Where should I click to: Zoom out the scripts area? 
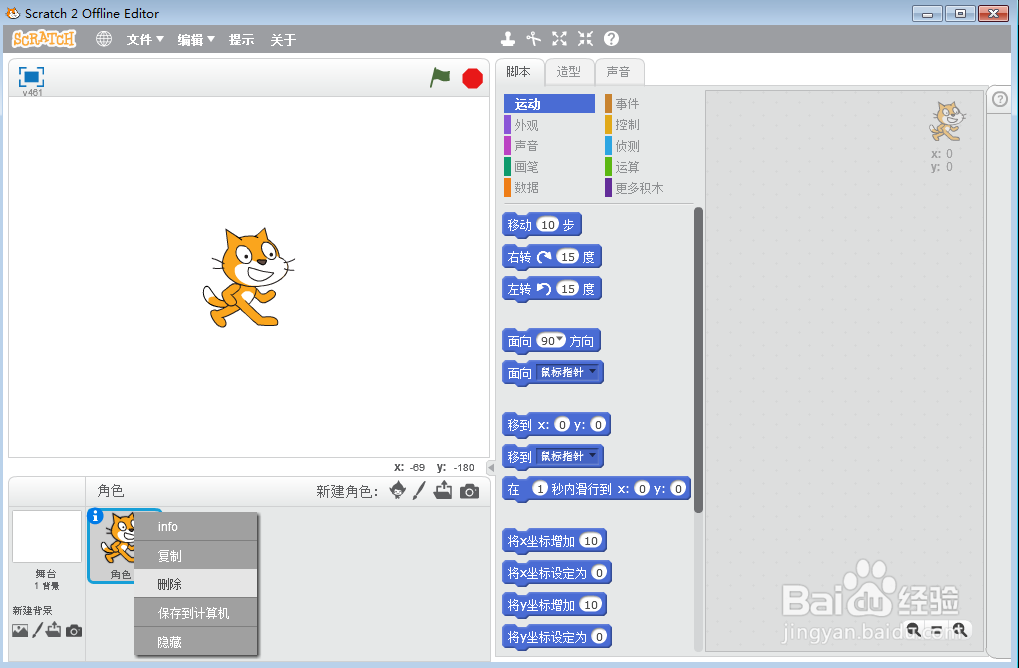click(x=913, y=629)
